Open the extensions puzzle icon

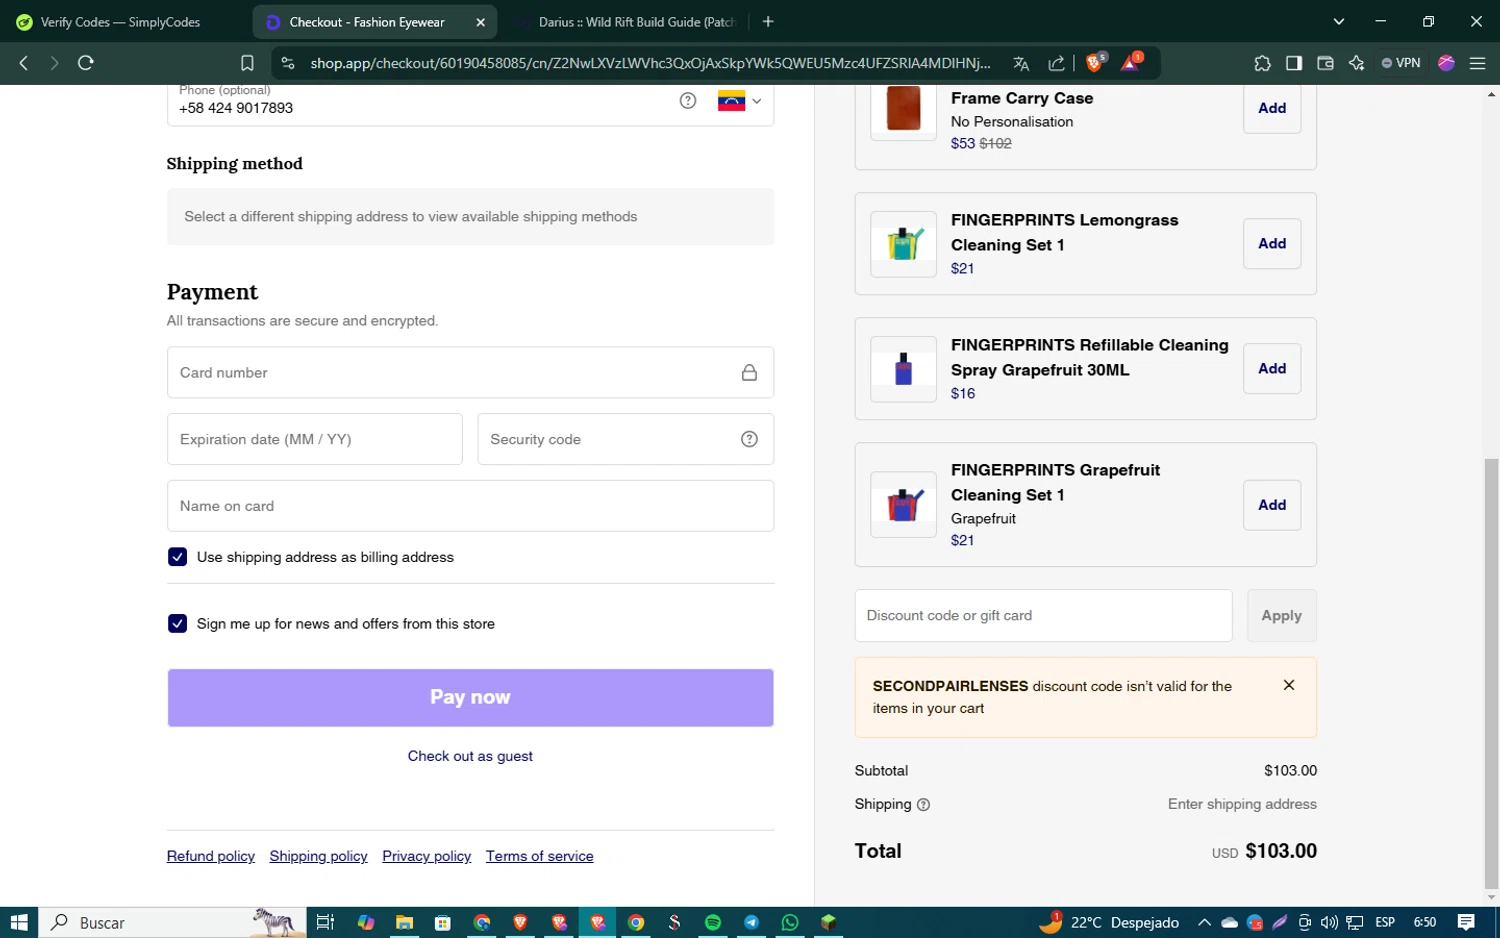(1262, 63)
